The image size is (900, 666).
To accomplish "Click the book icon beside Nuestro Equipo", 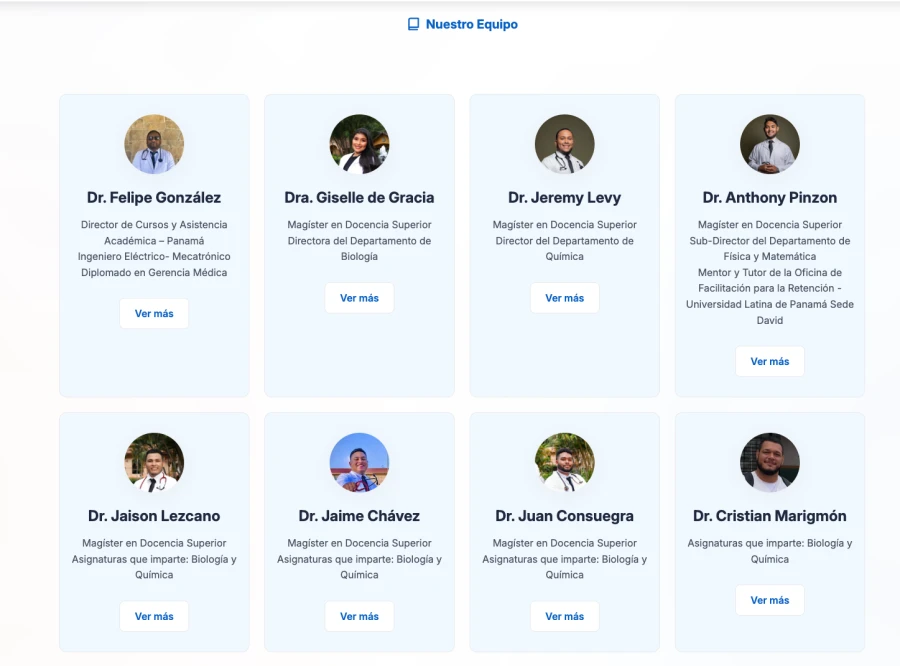I will point(413,24).
